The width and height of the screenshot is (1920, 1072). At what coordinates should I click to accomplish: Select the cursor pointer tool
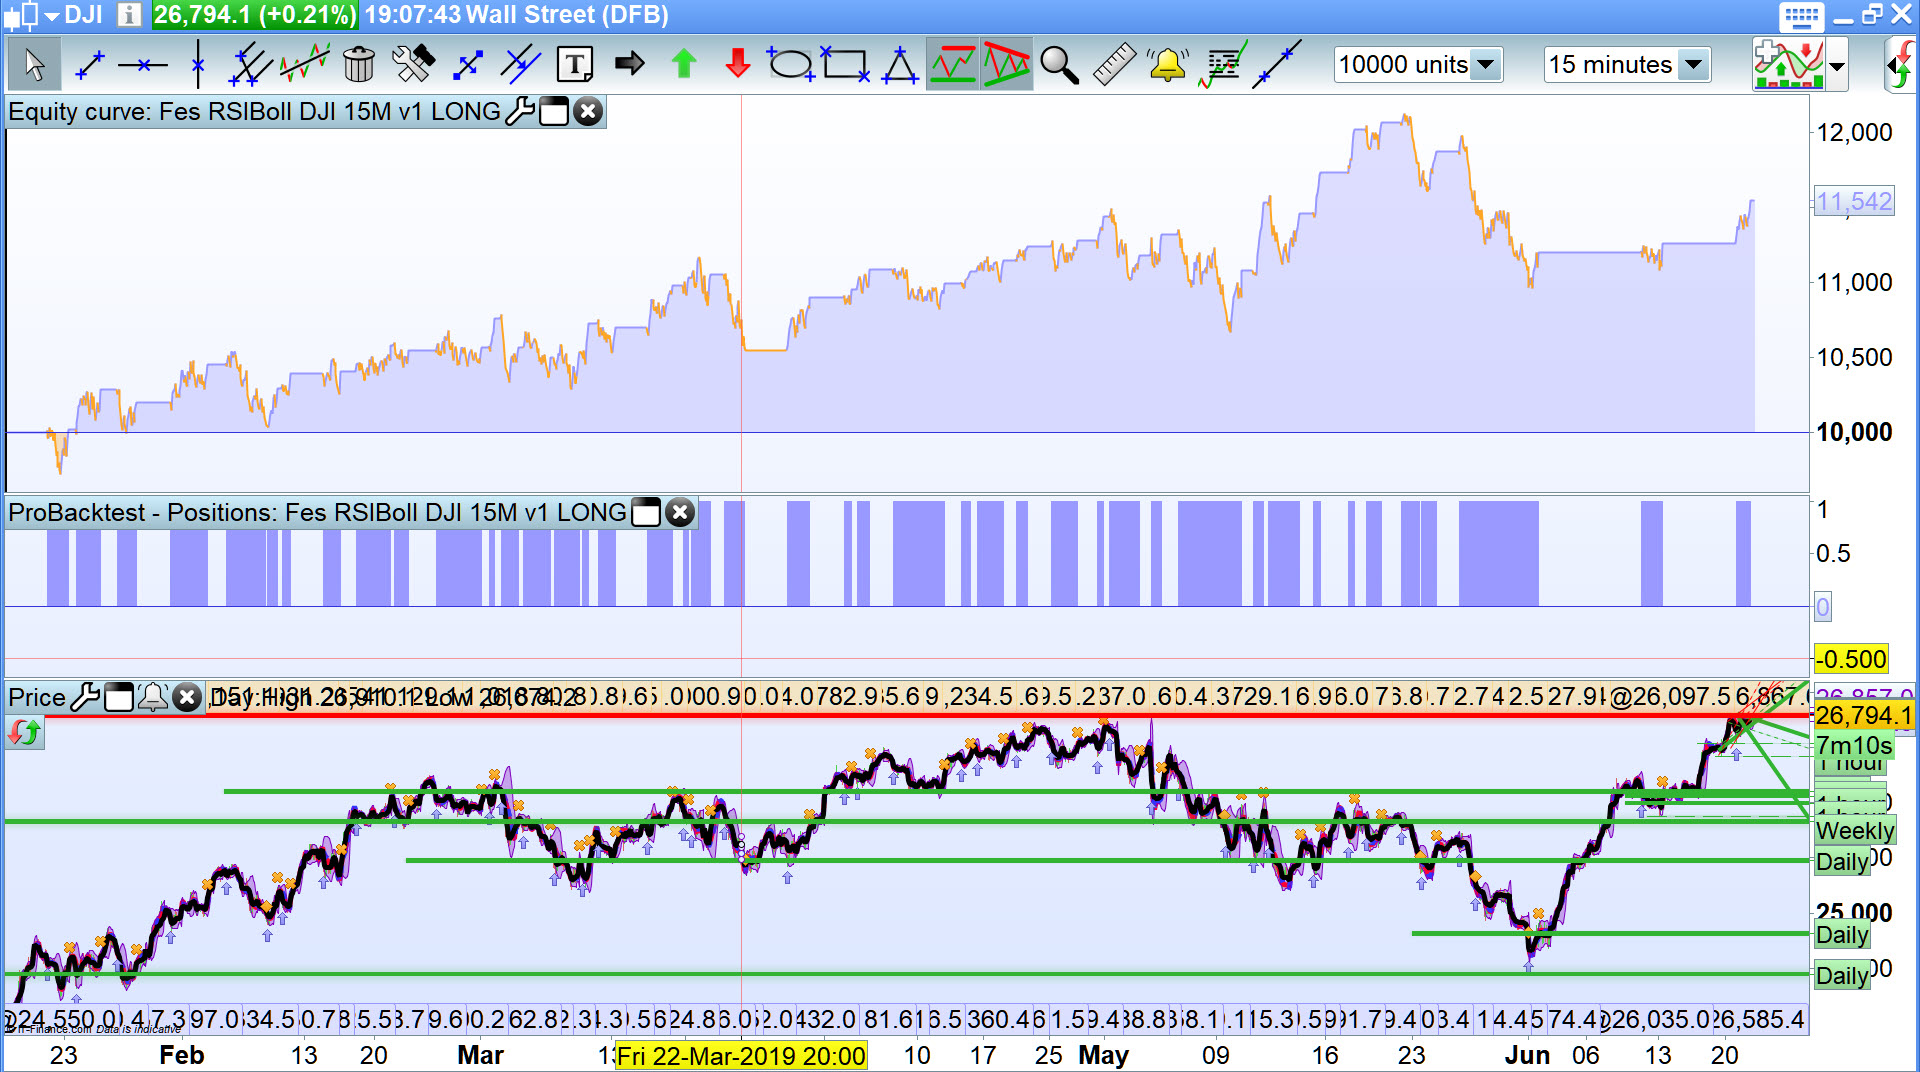pyautogui.click(x=34, y=65)
